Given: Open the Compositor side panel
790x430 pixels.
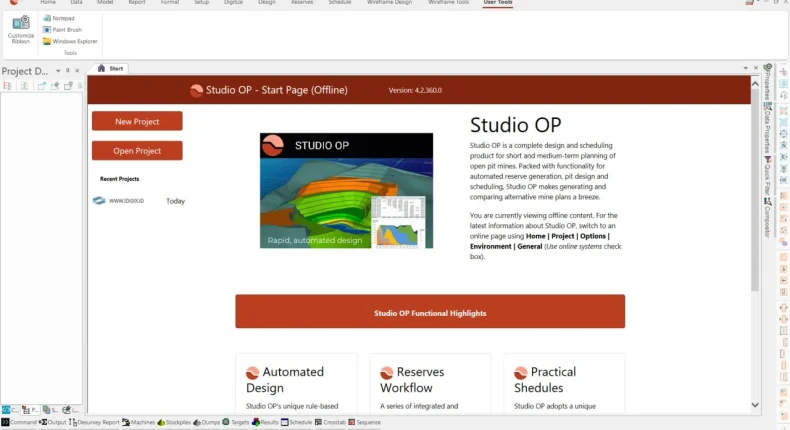Looking at the screenshot, I should tap(767, 217).
